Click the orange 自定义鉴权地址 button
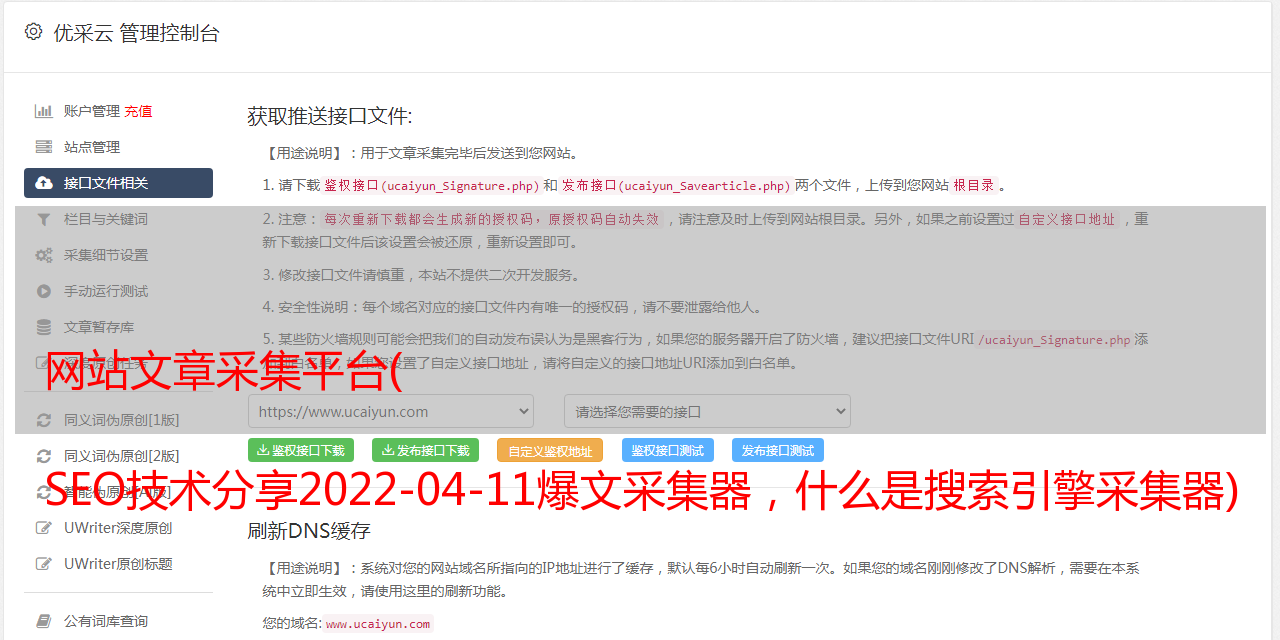1280x640 pixels. click(x=550, y=450)
